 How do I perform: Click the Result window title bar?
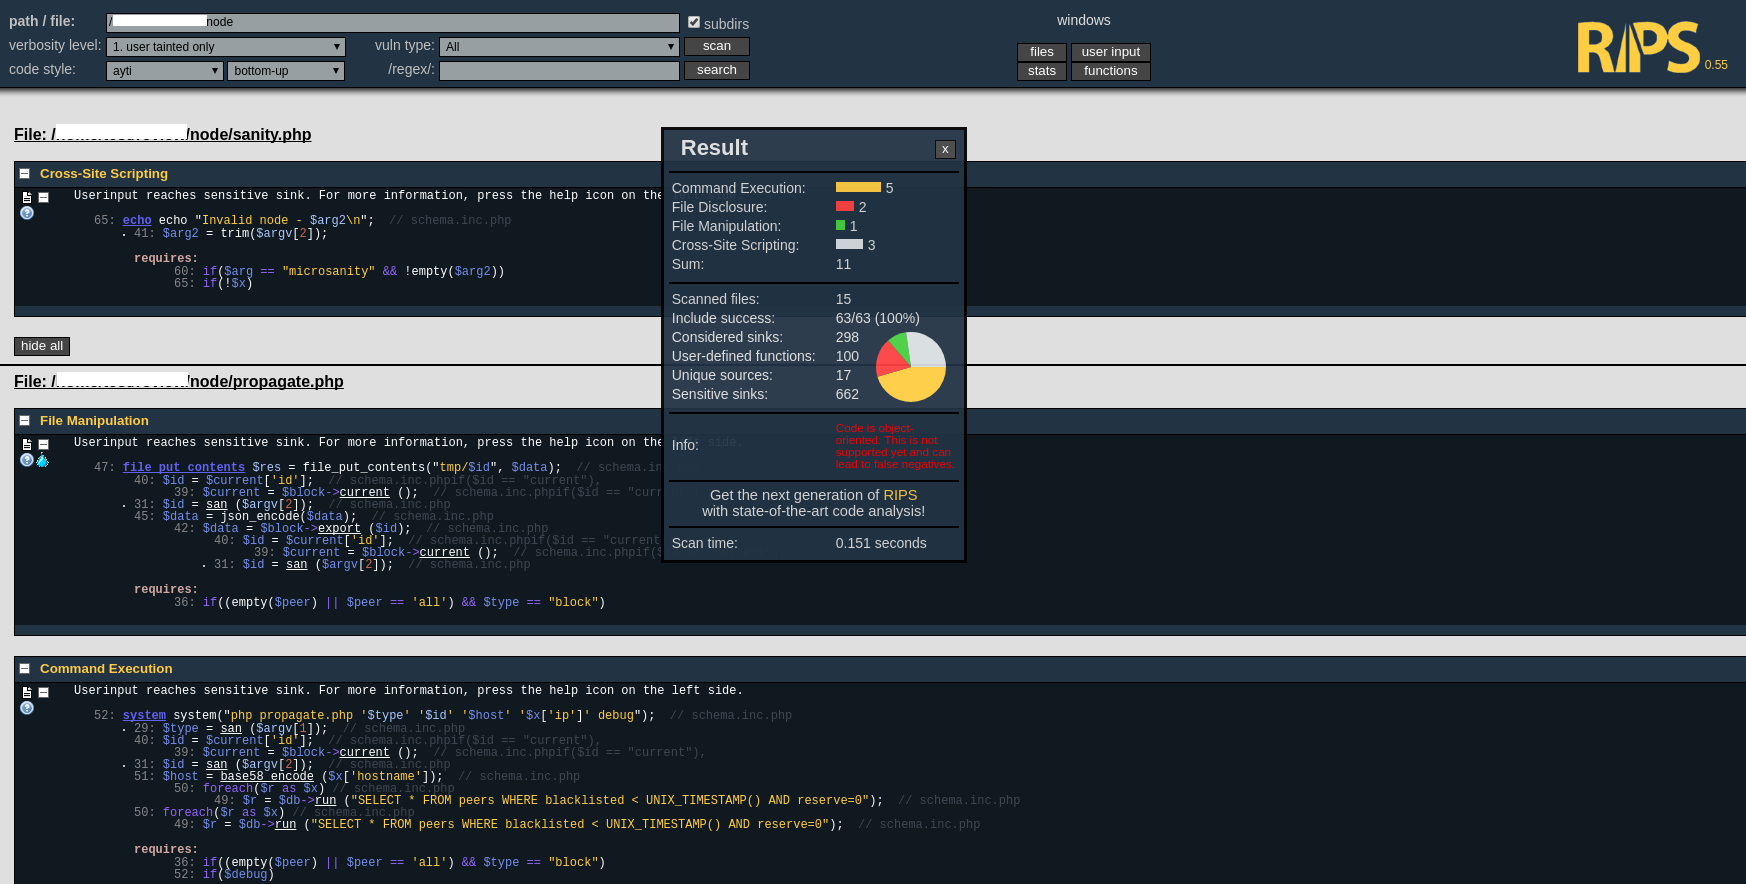[x=814, y=148]
